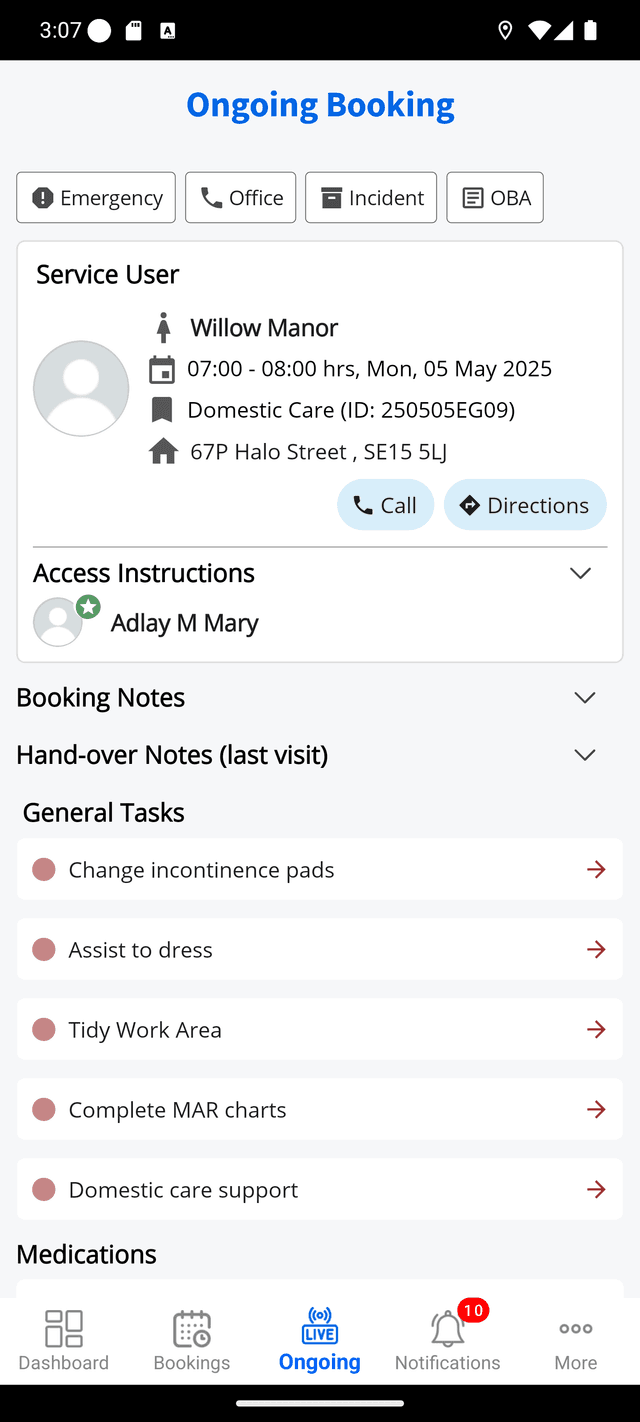The width and height of the screenshot is (640, 1422).
Task: Open the location pin in status bar
Action: coord(505,30)
